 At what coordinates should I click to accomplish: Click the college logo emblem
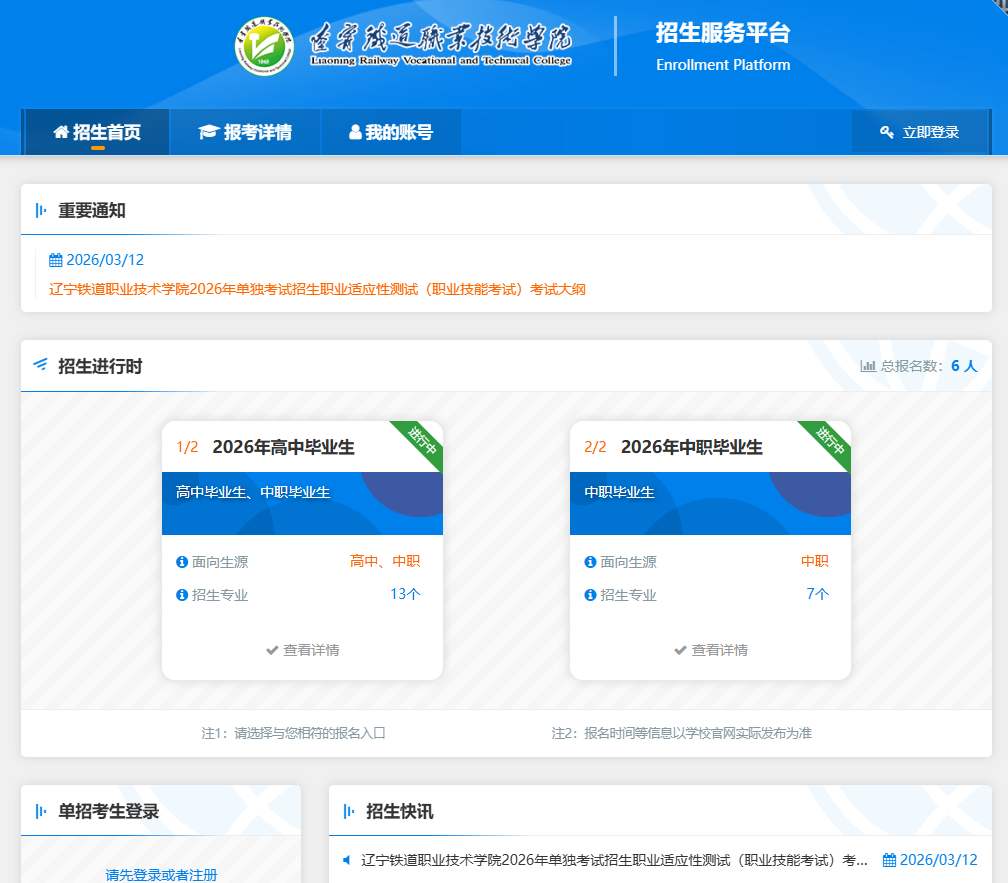pyautogui.click(x=264, y=46)
